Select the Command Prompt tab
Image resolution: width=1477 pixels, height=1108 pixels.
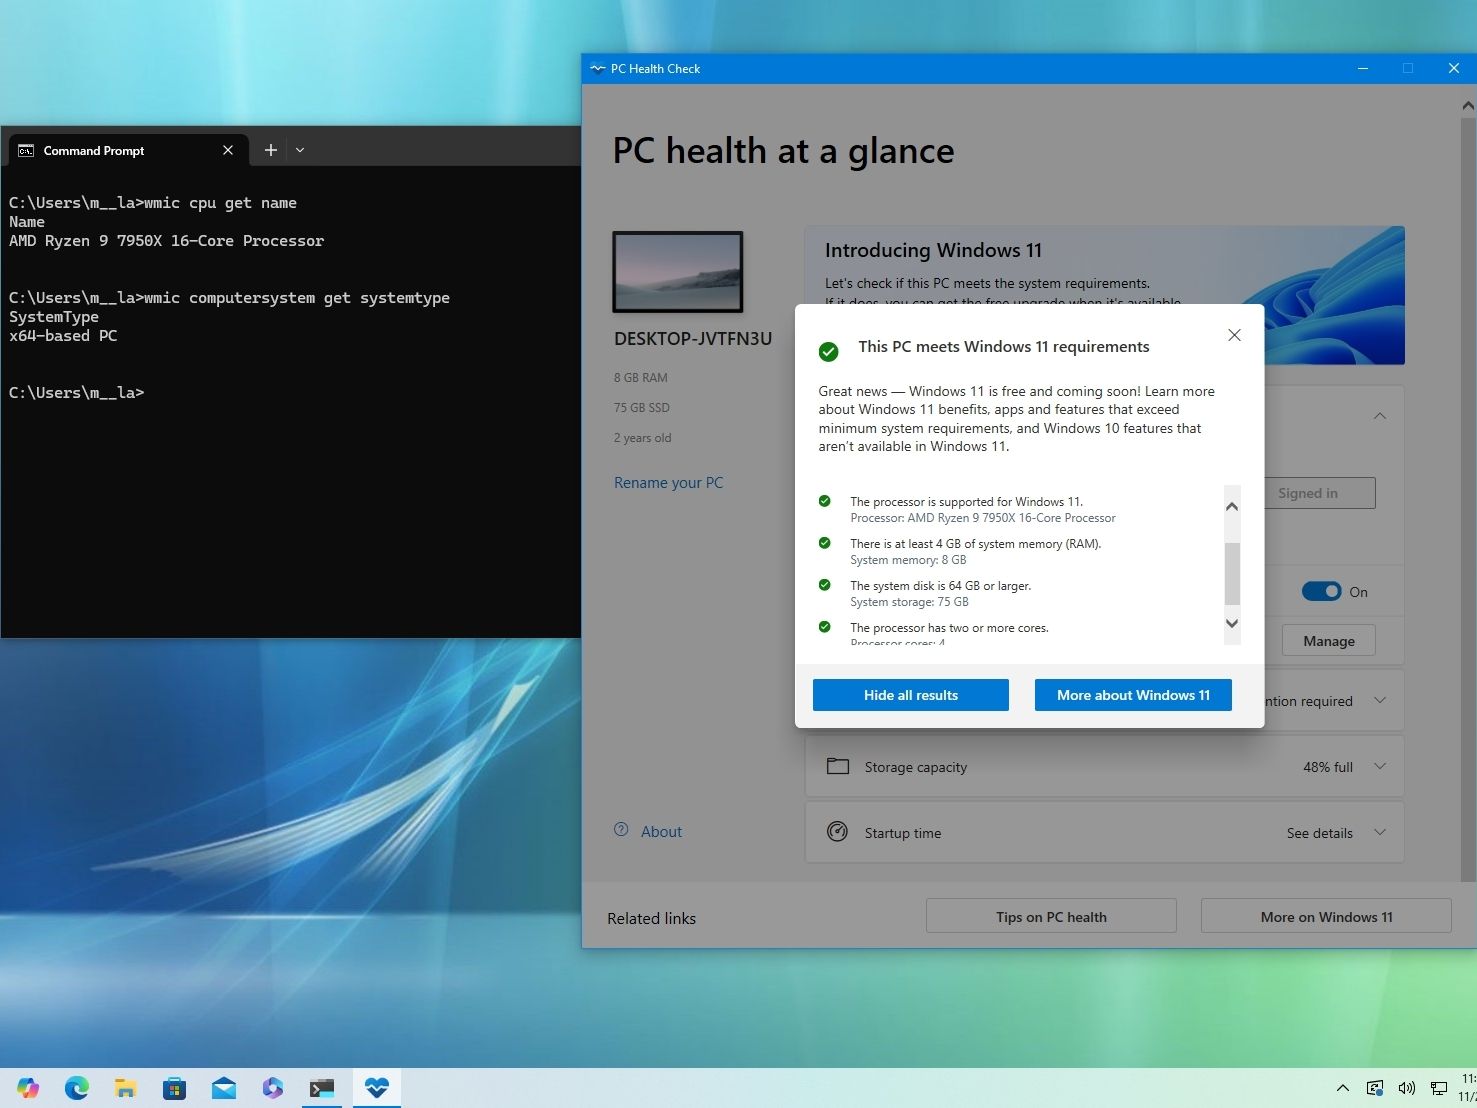[94, 150]
